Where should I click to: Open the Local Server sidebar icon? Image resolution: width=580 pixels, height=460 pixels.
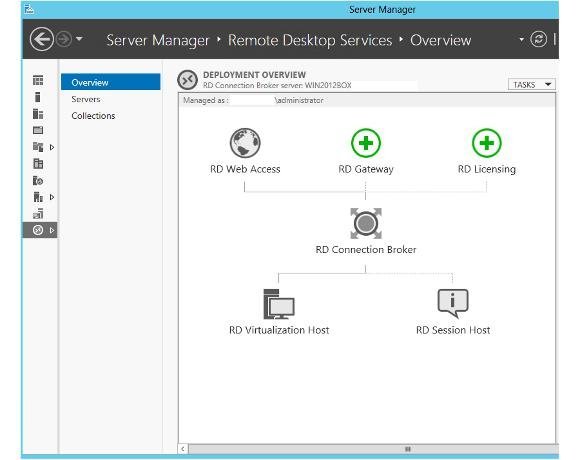point(37,97)
